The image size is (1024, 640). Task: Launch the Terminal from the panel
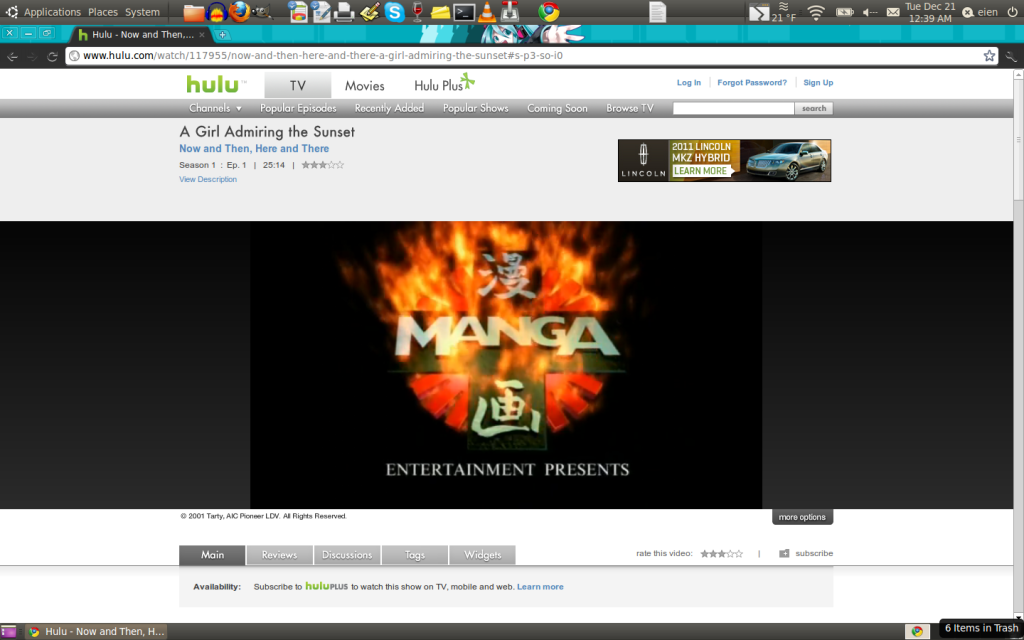click(464, 12)
